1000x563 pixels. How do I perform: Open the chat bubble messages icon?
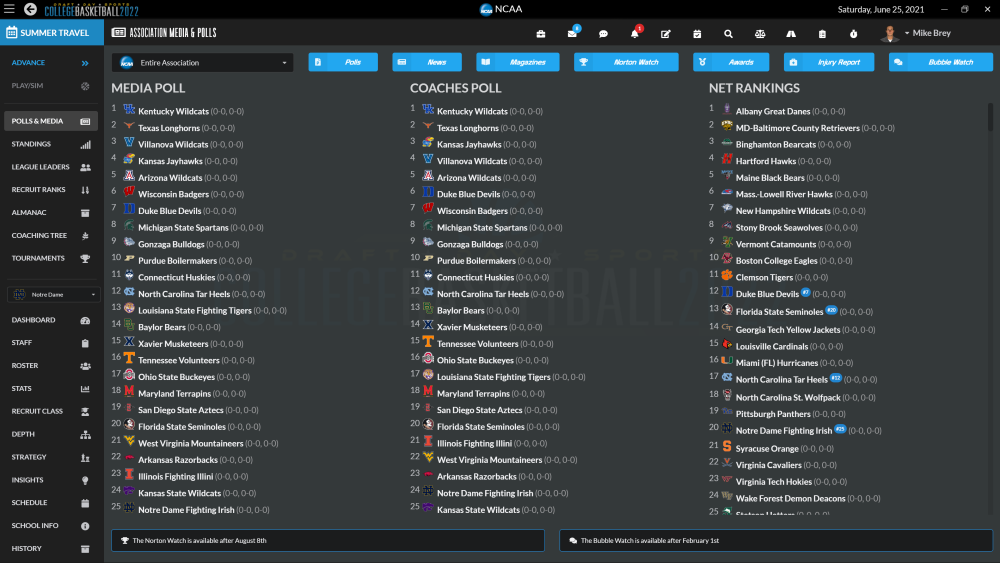point(603,34)
